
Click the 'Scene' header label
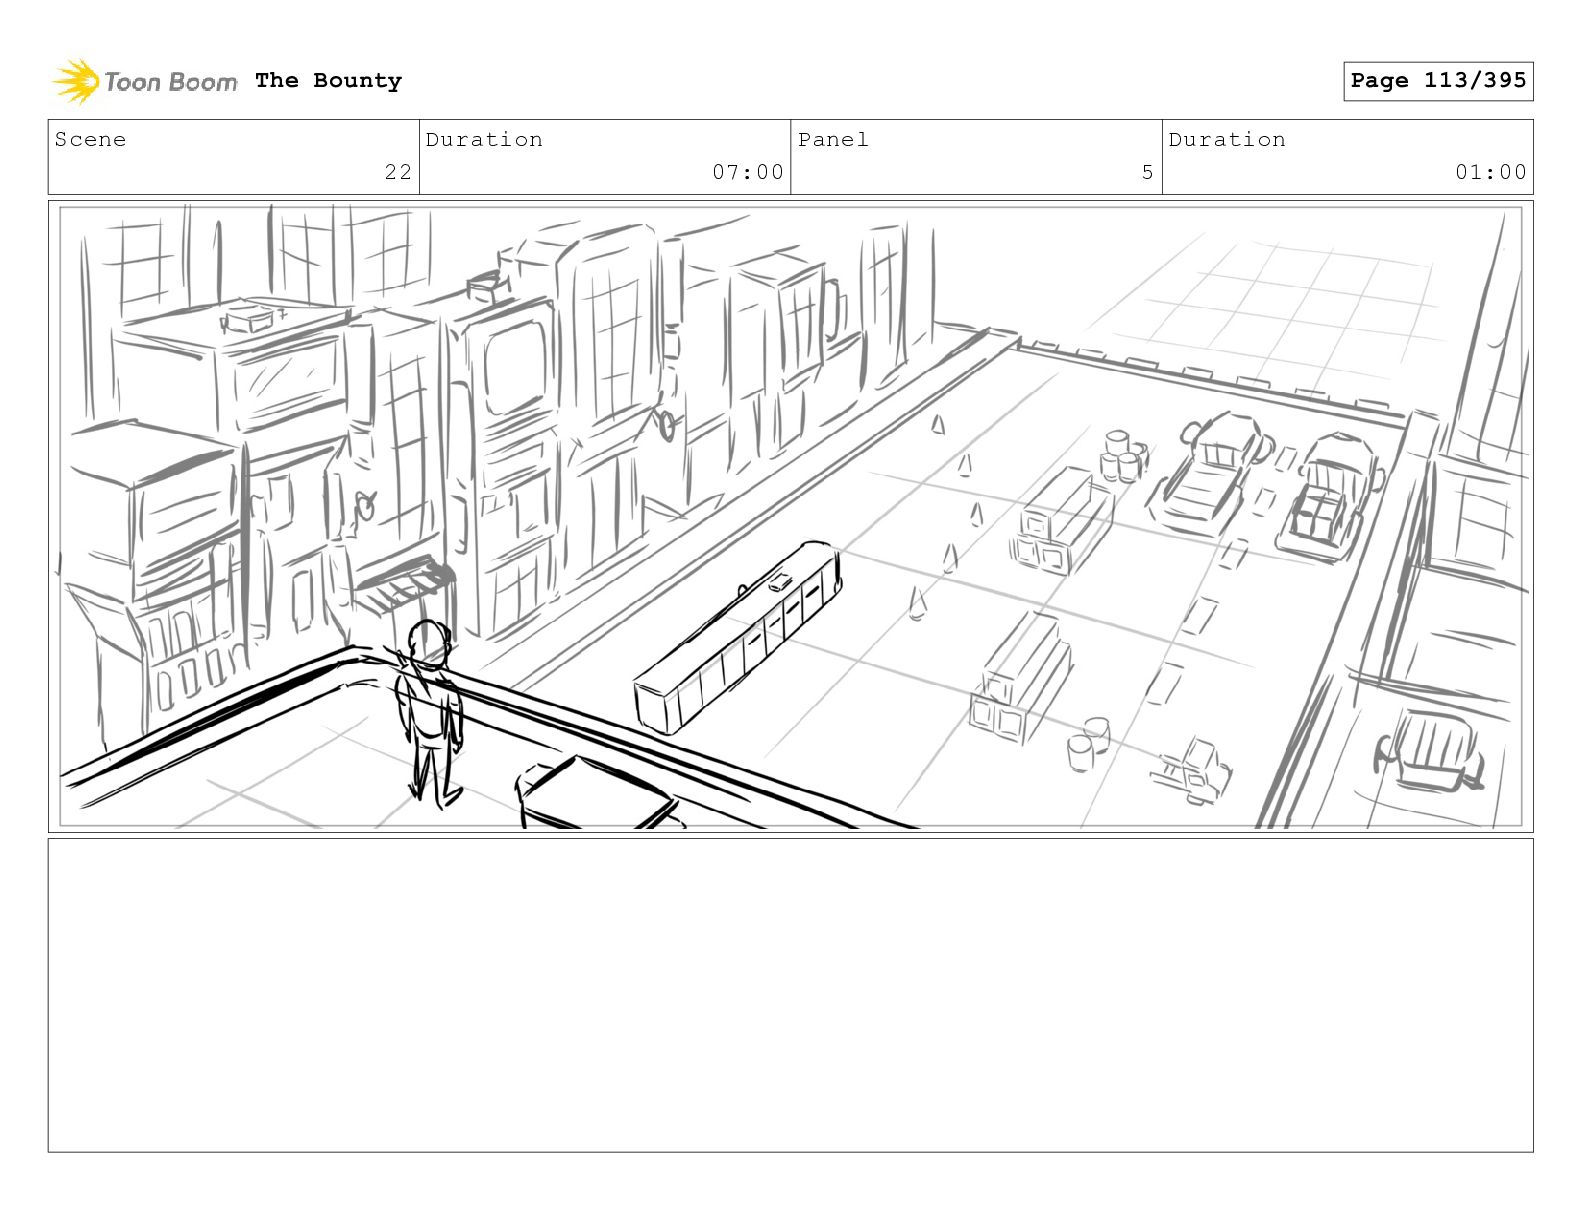point(91,140)
